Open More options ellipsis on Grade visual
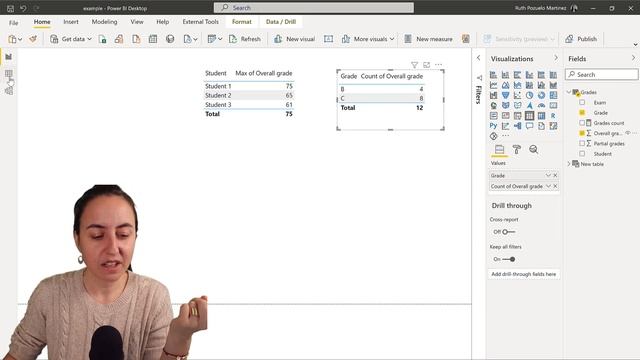The height and width of the screenshot is (360, 640). [438, 64]
